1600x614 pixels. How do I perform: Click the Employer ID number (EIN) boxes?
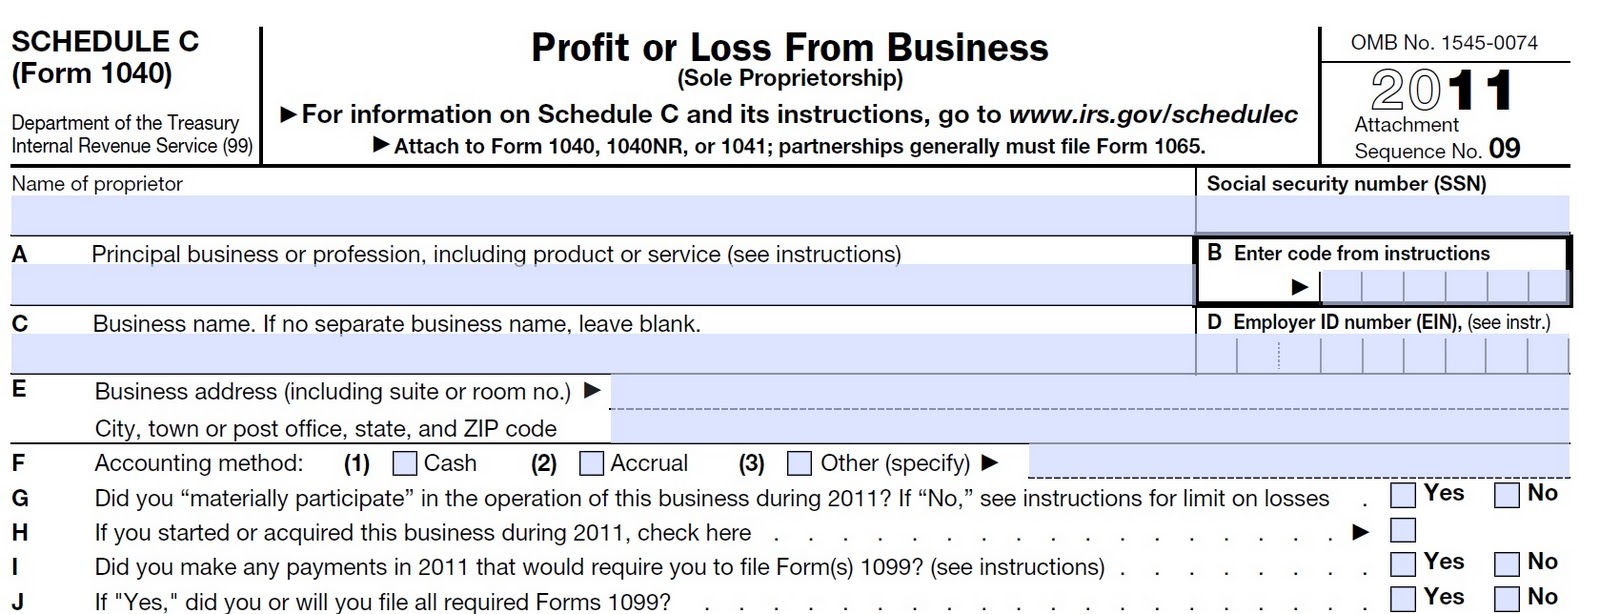coord(1383,355)
